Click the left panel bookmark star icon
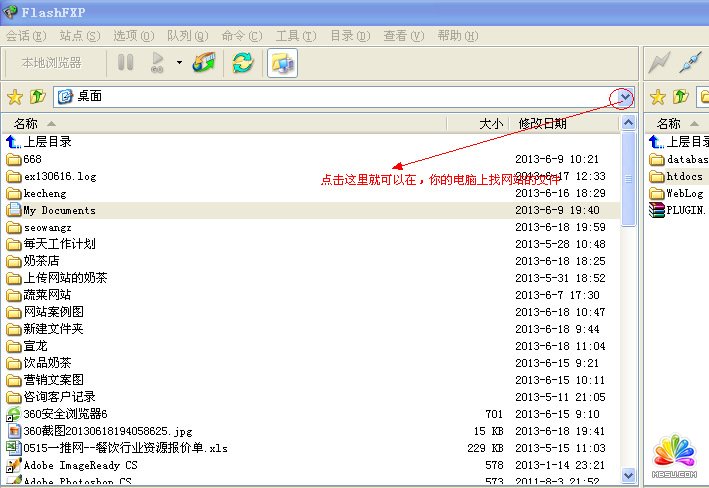Screen dimensions: 709x488 (x=15, y=97)
